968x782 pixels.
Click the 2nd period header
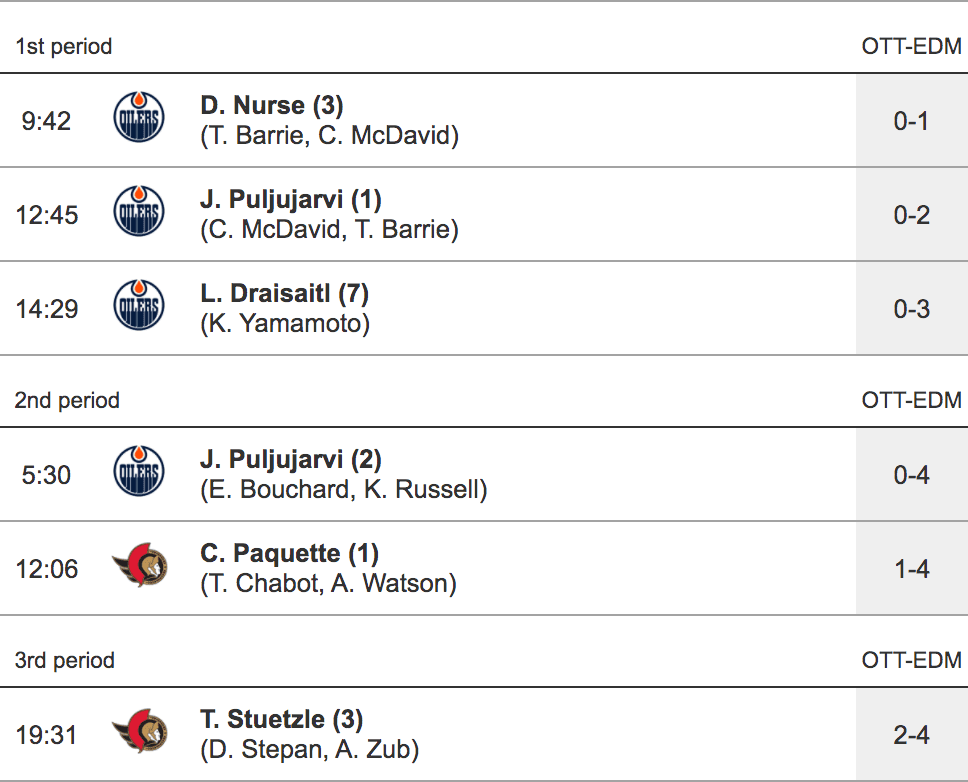click(x=67, y=401)
